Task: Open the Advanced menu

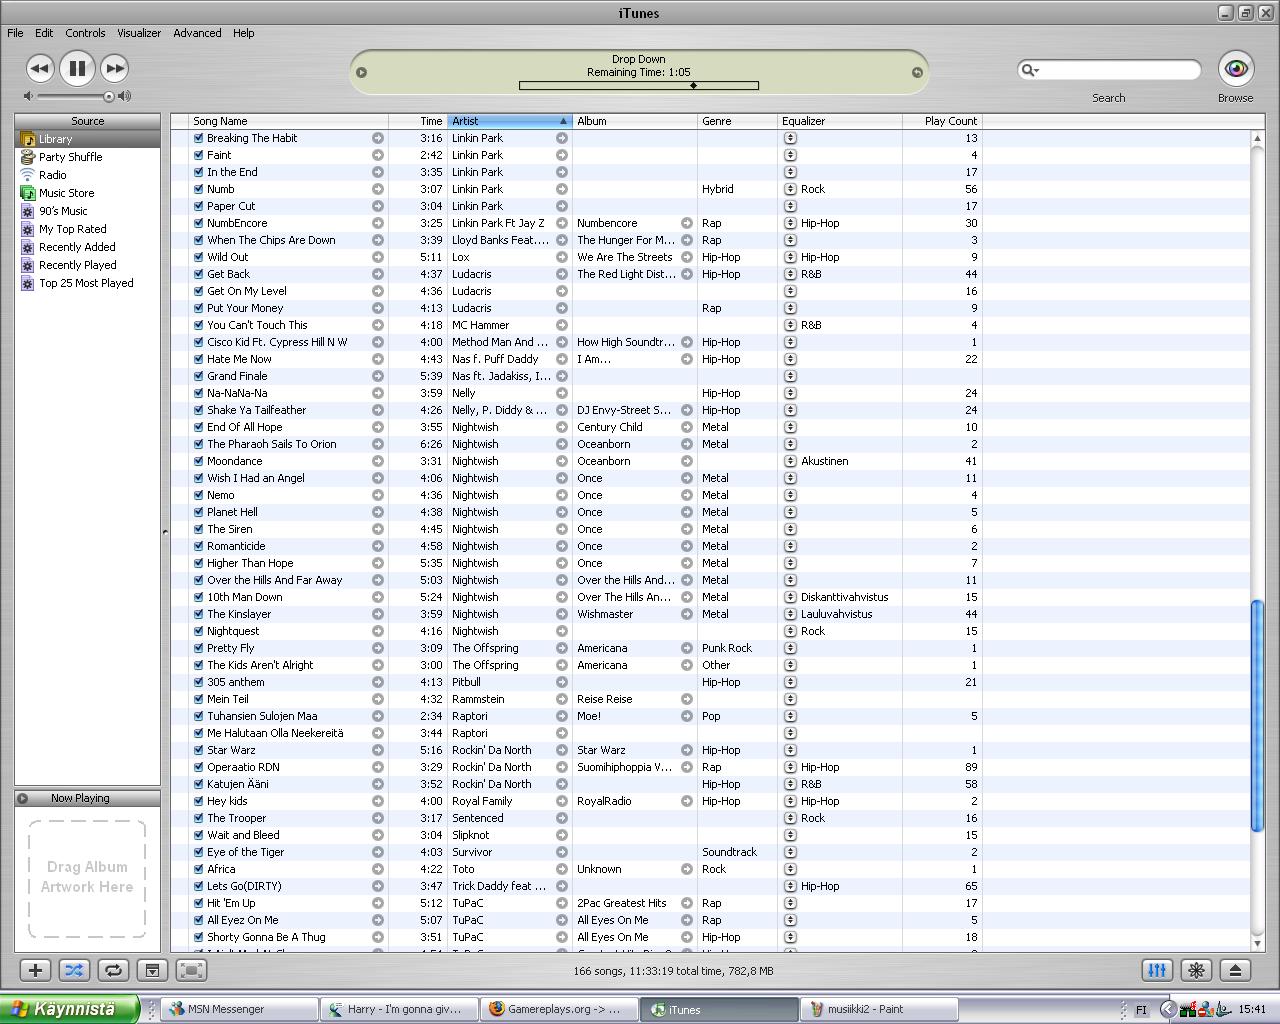Action: [x=197, y=33]
